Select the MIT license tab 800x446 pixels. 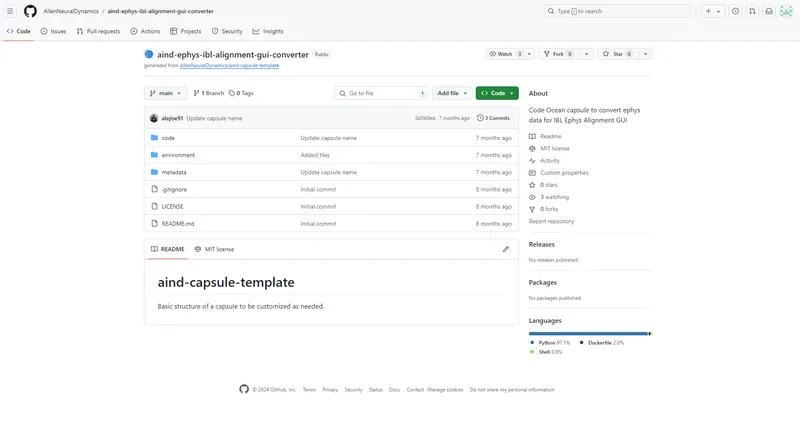[214, 249]
